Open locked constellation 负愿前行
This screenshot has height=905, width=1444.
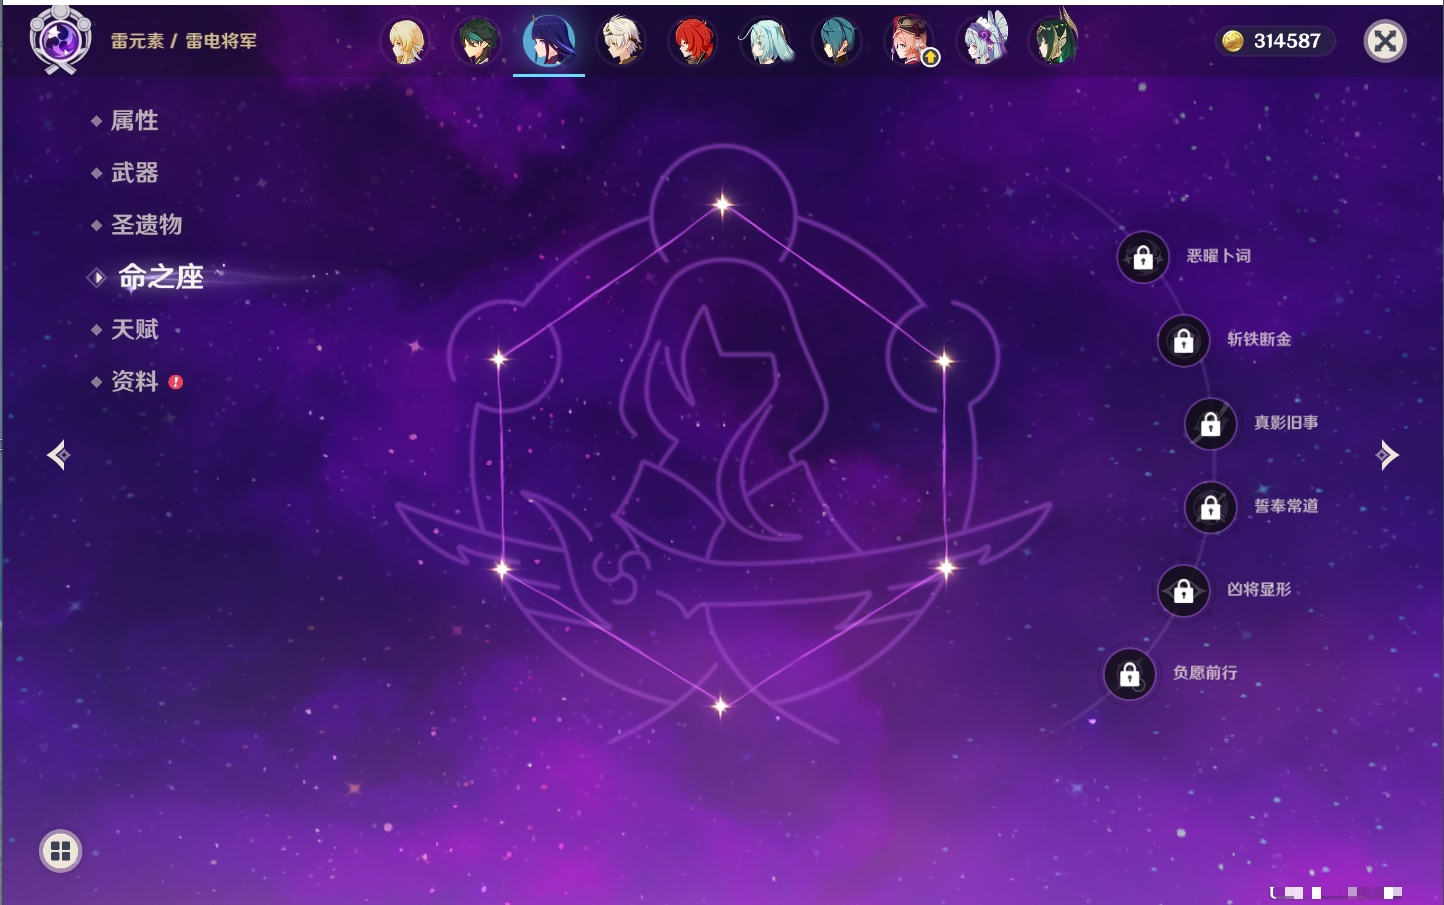click(1130, 674)
